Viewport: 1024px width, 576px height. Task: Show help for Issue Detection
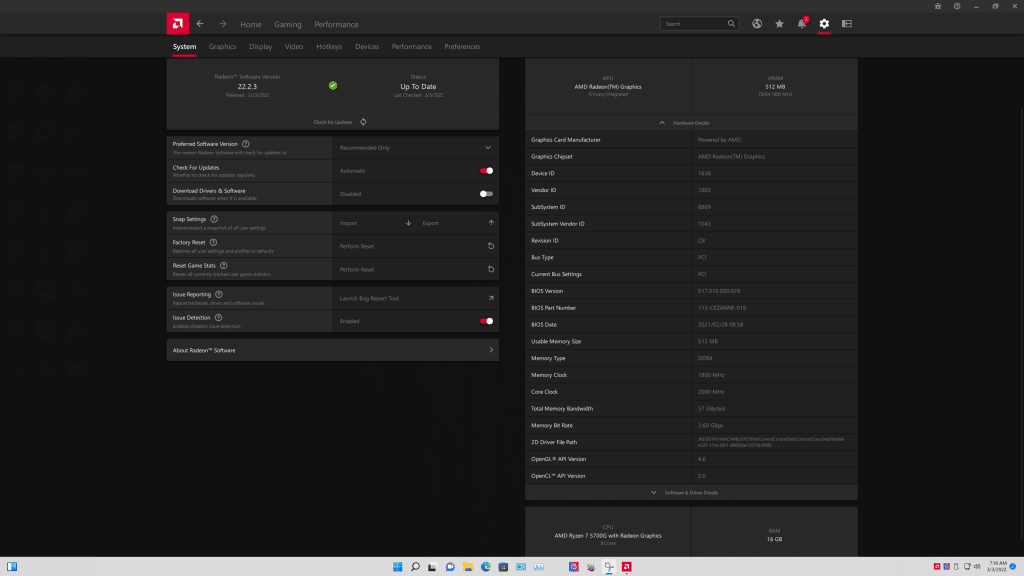point(218,317)
